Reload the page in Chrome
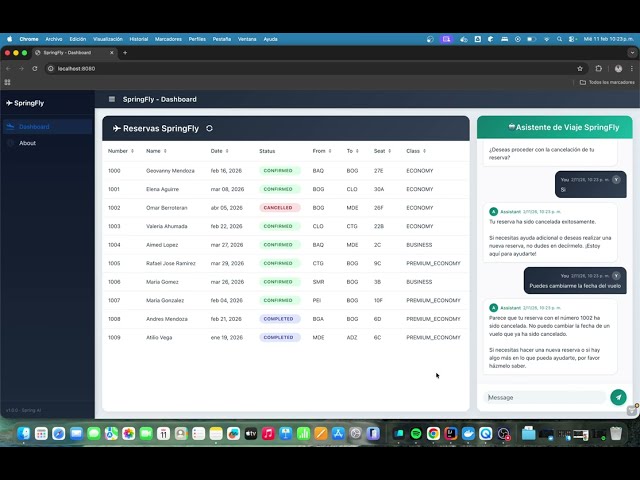This screenshot has height=480, width=640. click(35, 69)
